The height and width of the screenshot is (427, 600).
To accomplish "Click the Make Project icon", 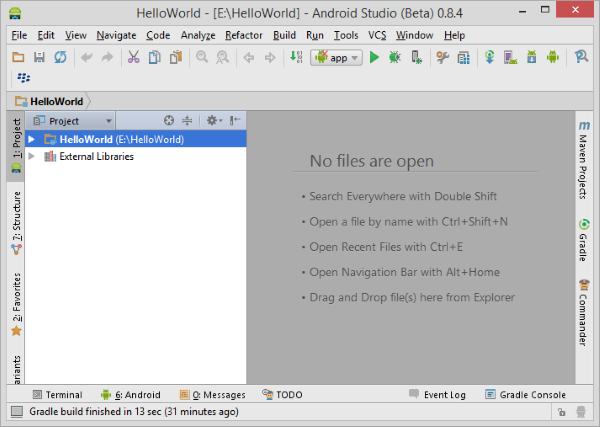I will [x=296, y=57].
